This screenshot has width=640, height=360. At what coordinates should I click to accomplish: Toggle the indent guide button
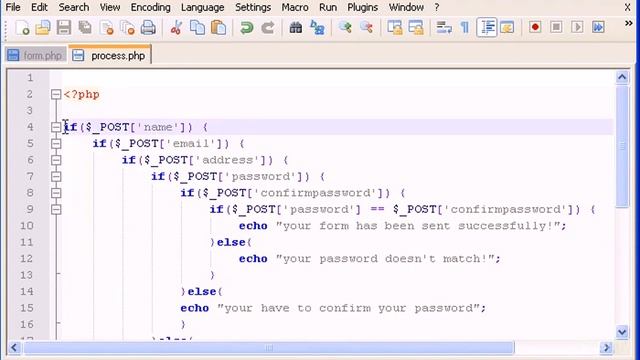pyautogui.click(x=487, y=28)
